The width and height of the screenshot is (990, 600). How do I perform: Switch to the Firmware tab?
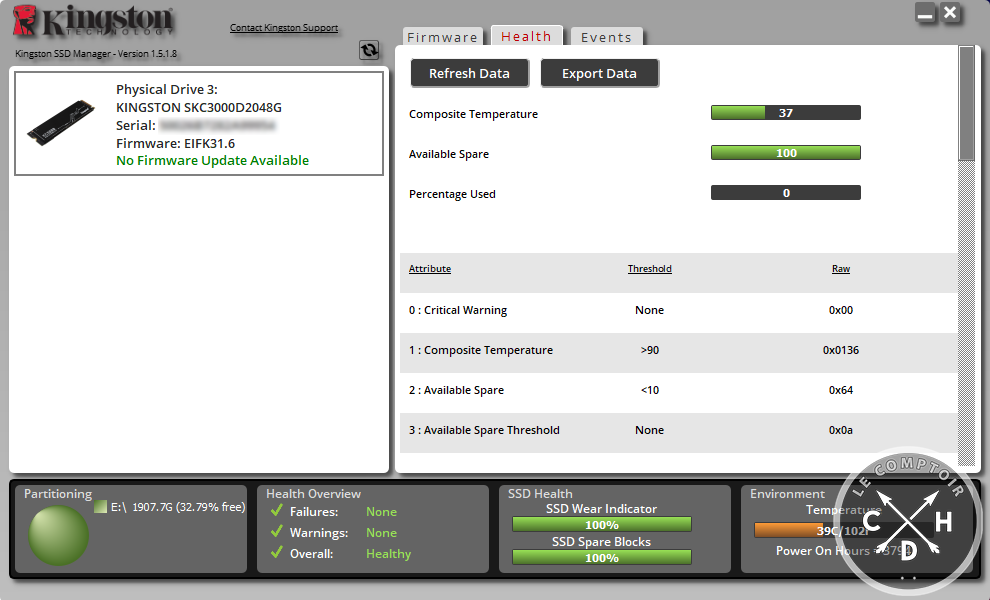point(442,35)
